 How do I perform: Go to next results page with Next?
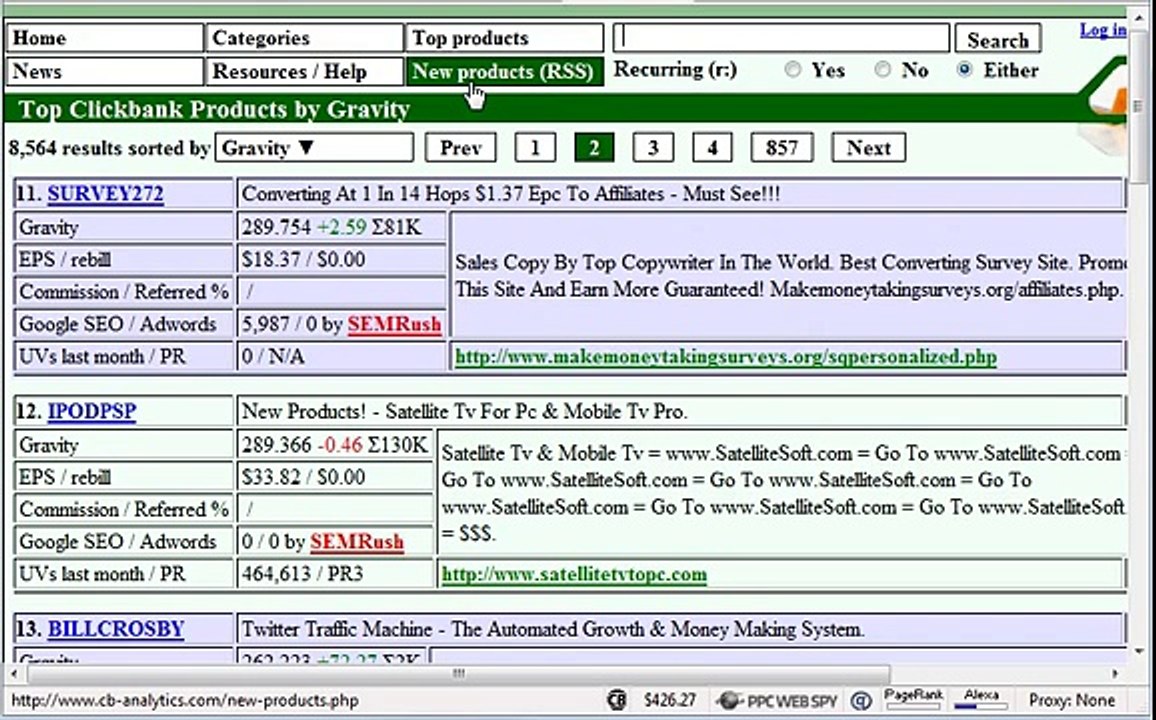pos(868,148)
